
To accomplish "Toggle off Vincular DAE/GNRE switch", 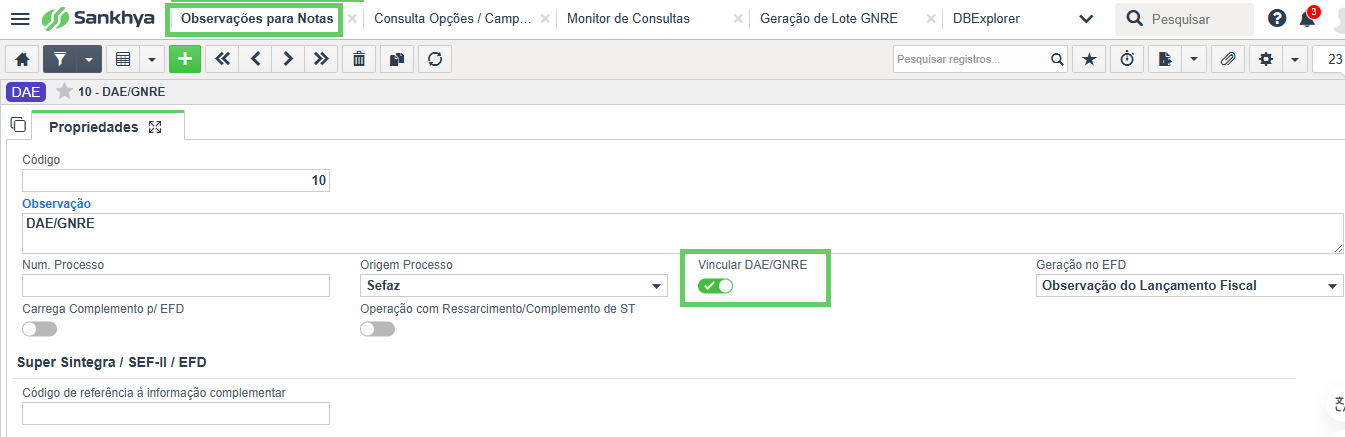I will [716, 286].
